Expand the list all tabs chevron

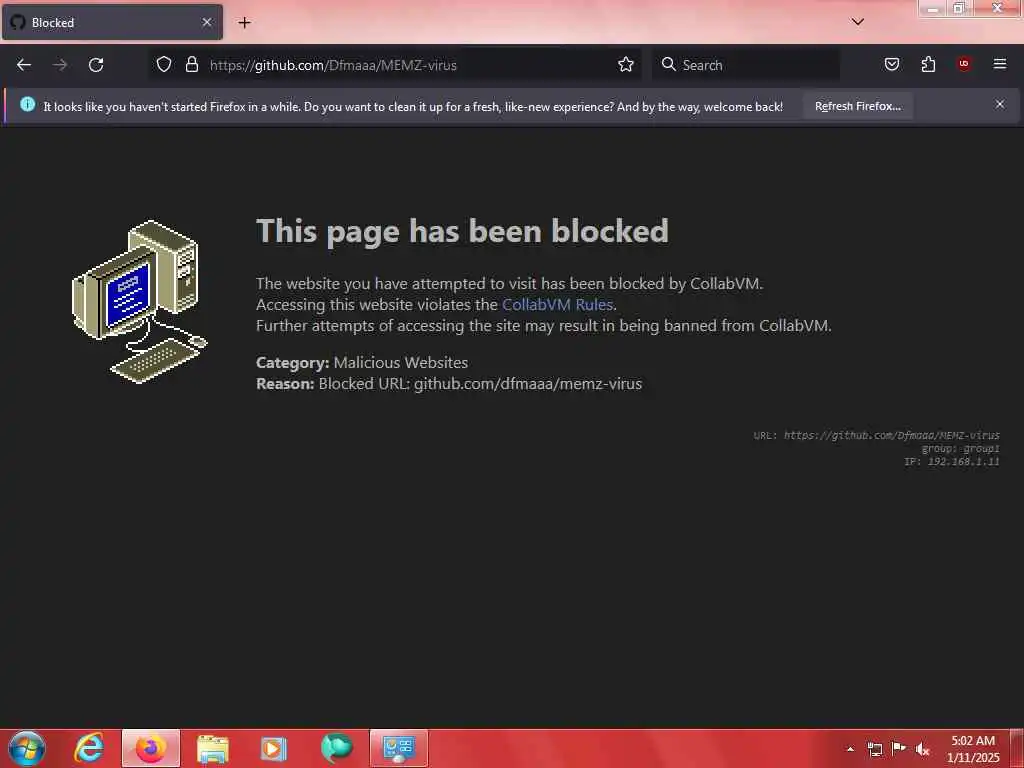point(857,22)
